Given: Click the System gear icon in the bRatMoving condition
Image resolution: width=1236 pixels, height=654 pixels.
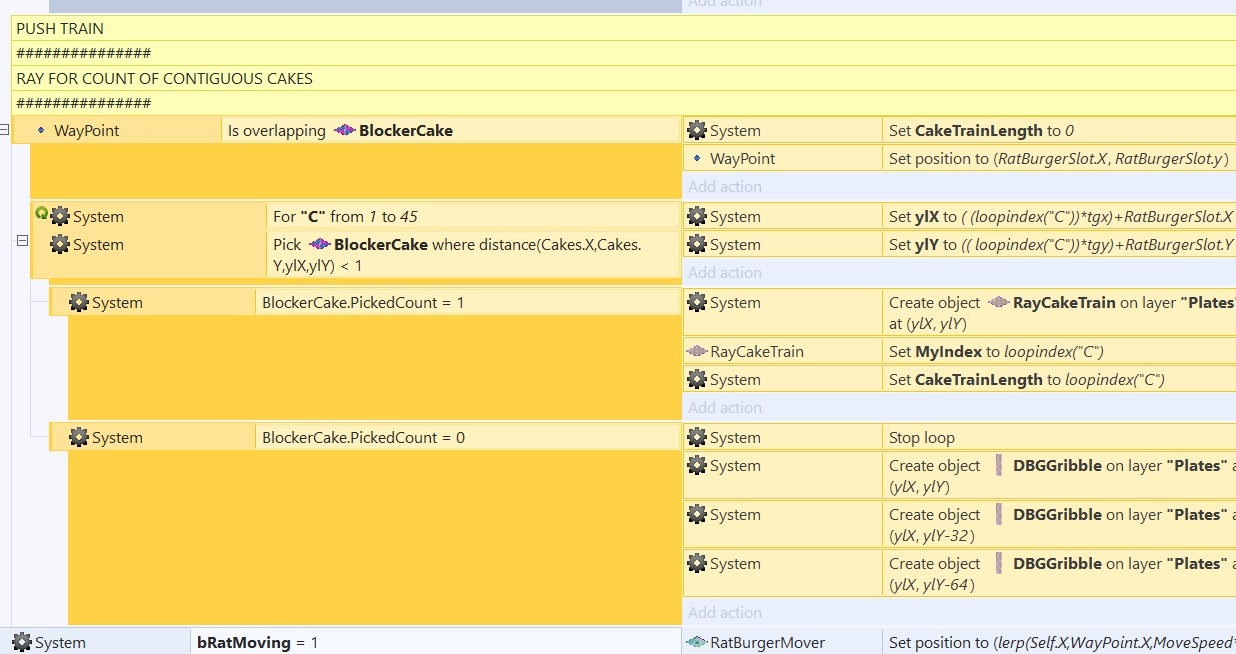Looking at the screenshot, I should (22, 642).
